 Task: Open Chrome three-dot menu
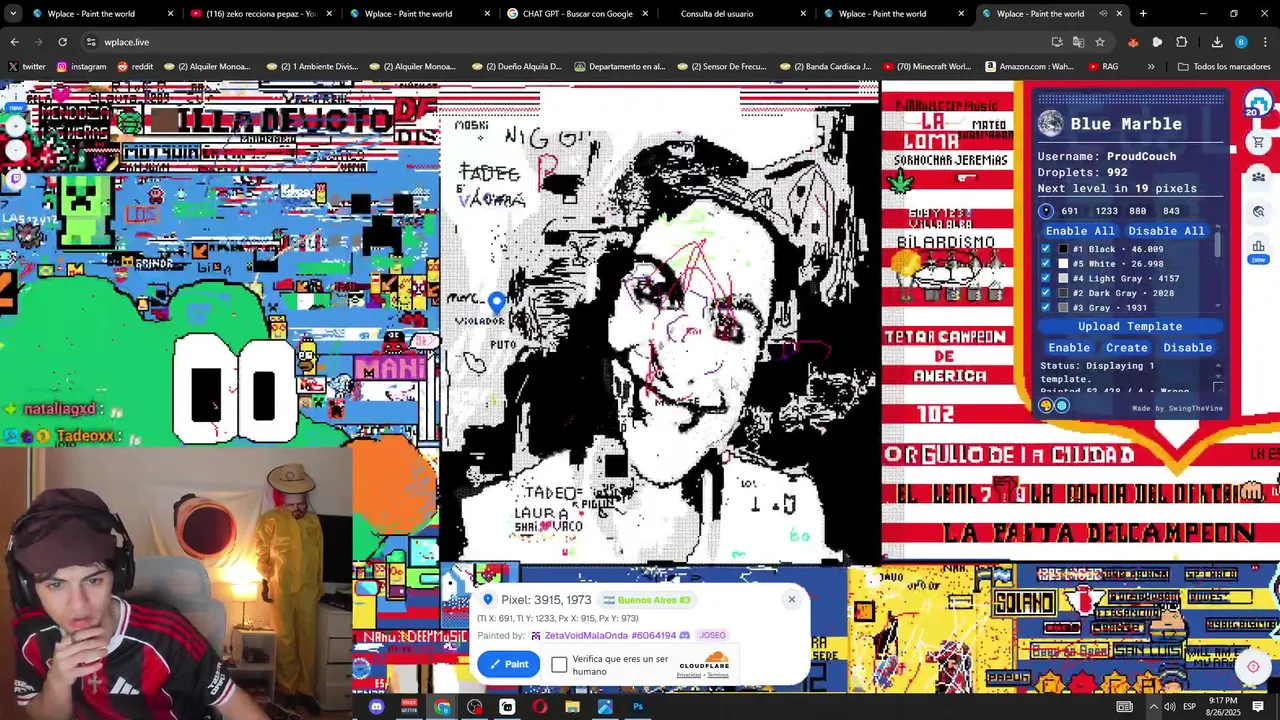[x=1266, y=42]
